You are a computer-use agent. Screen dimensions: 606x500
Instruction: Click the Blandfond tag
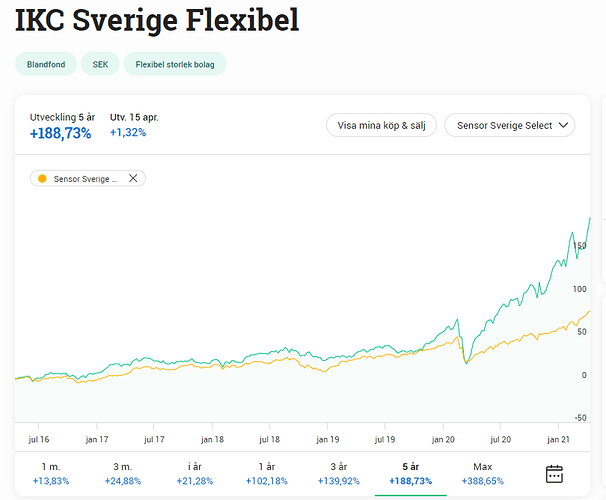(x=46, y=64)
